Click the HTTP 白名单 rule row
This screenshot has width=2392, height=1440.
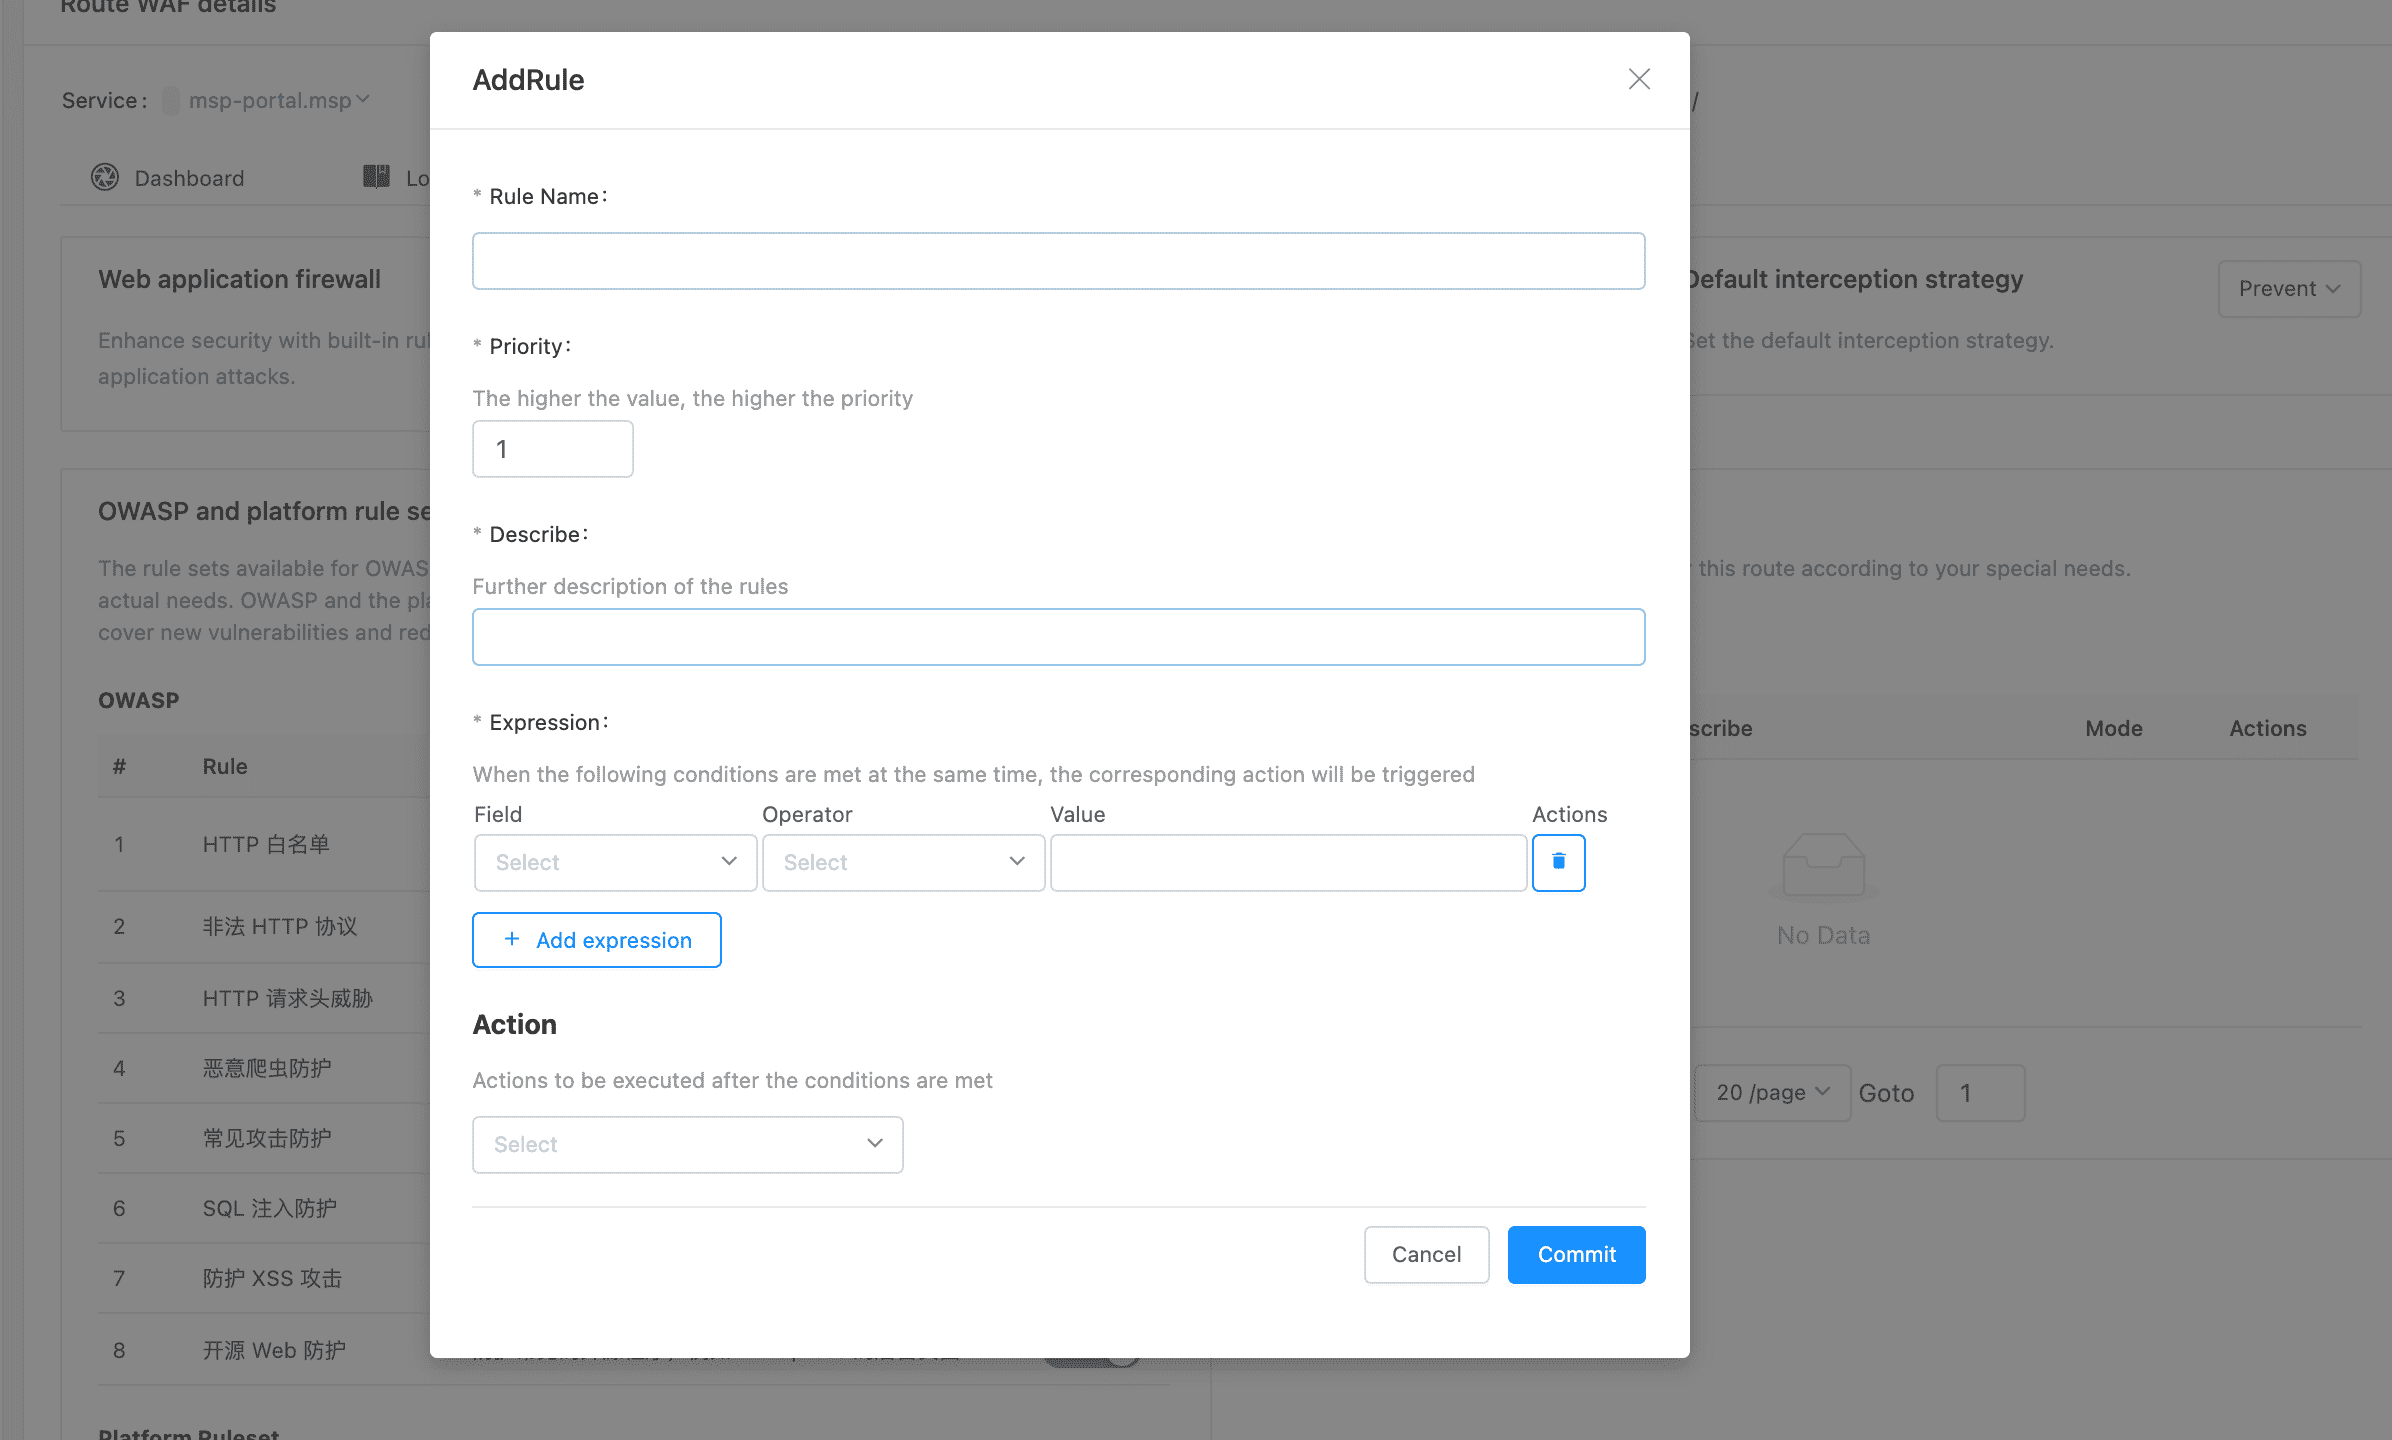click(x=264, y=844)
